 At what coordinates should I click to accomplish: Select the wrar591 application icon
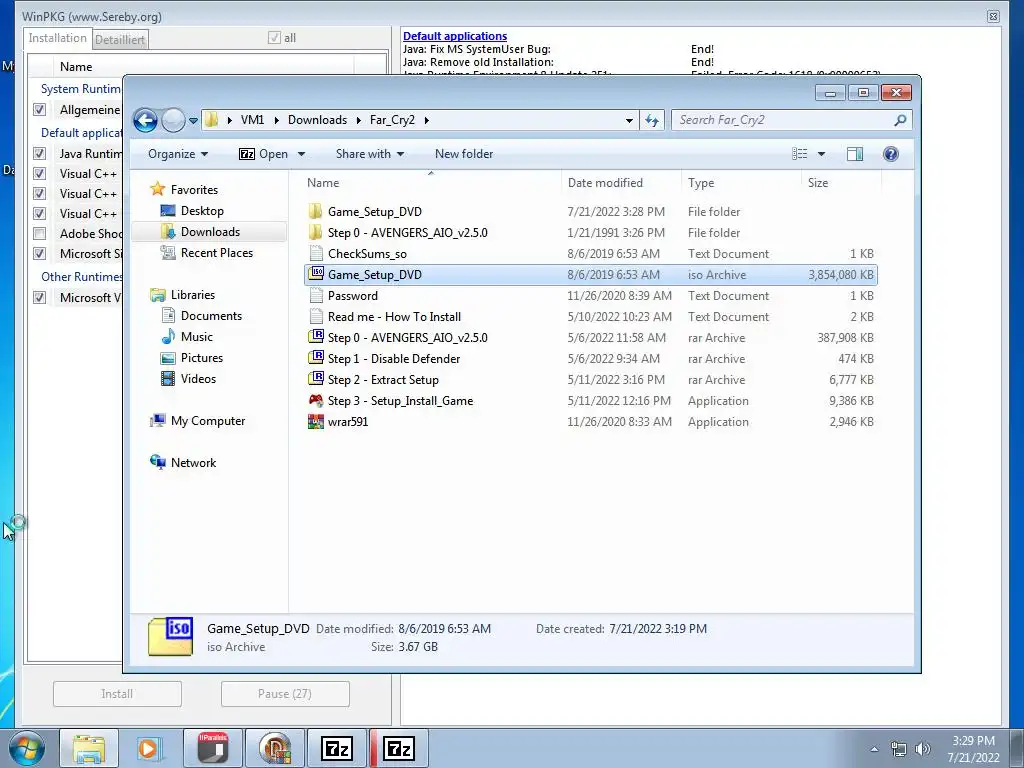315,421
